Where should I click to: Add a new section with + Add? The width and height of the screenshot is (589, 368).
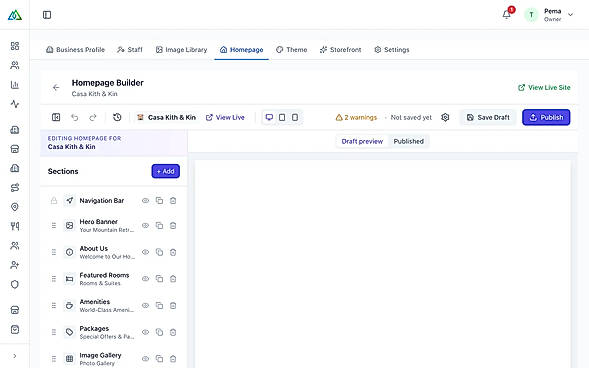pos(166,171)
